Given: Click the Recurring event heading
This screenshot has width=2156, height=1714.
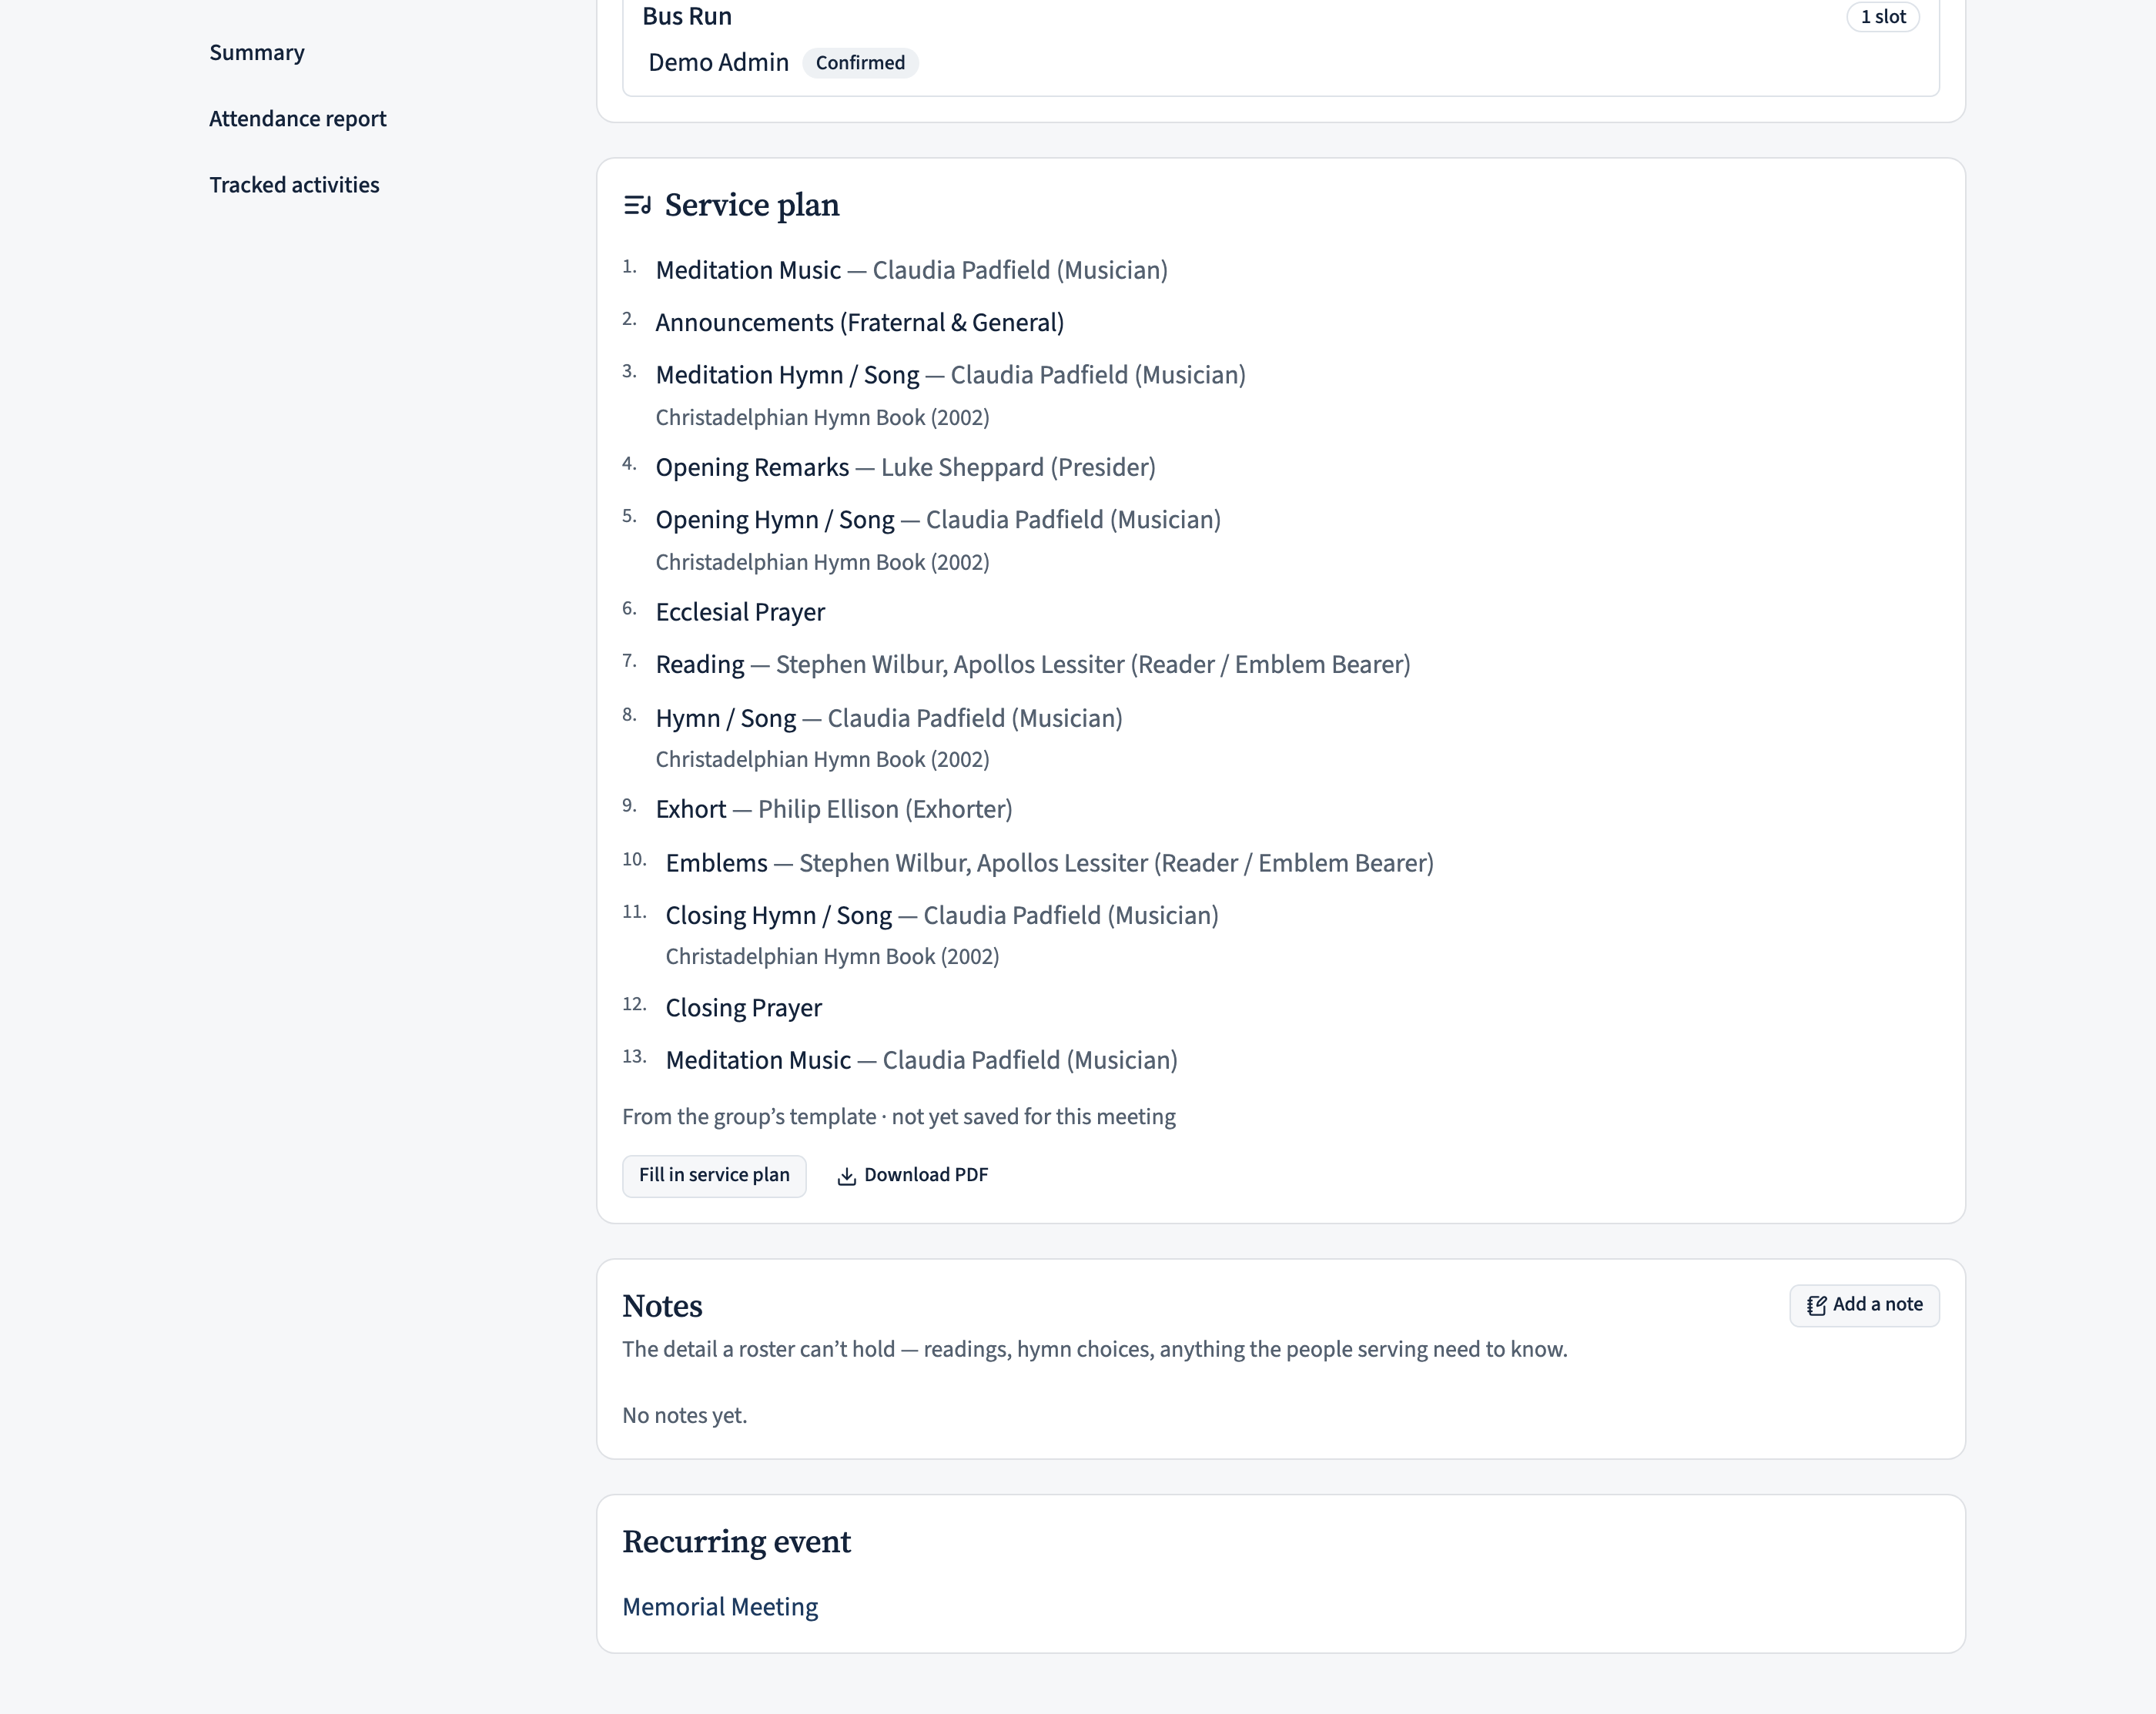Looking at the screenshot, I should tap(736, 1541).
